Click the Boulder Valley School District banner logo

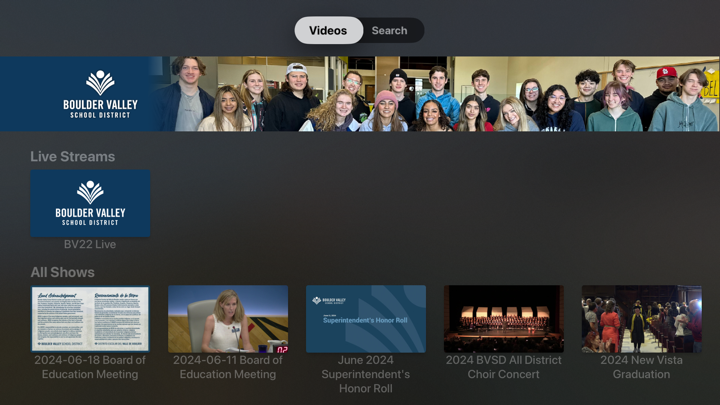click(x=100, y=94)
